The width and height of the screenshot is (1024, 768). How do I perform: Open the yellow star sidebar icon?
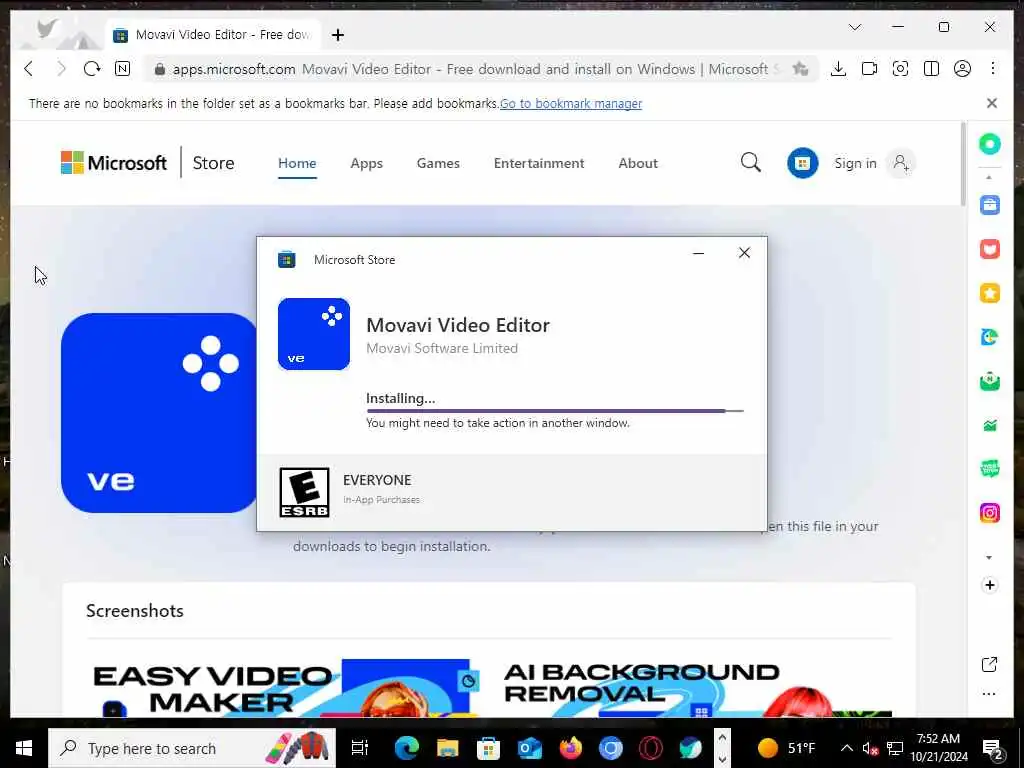point(989,293)
